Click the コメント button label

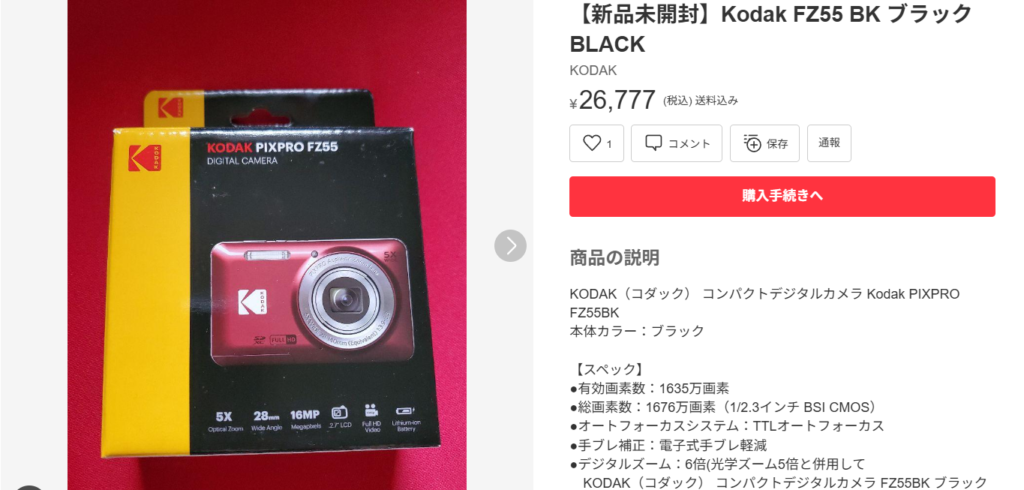[x=688, y=144]
